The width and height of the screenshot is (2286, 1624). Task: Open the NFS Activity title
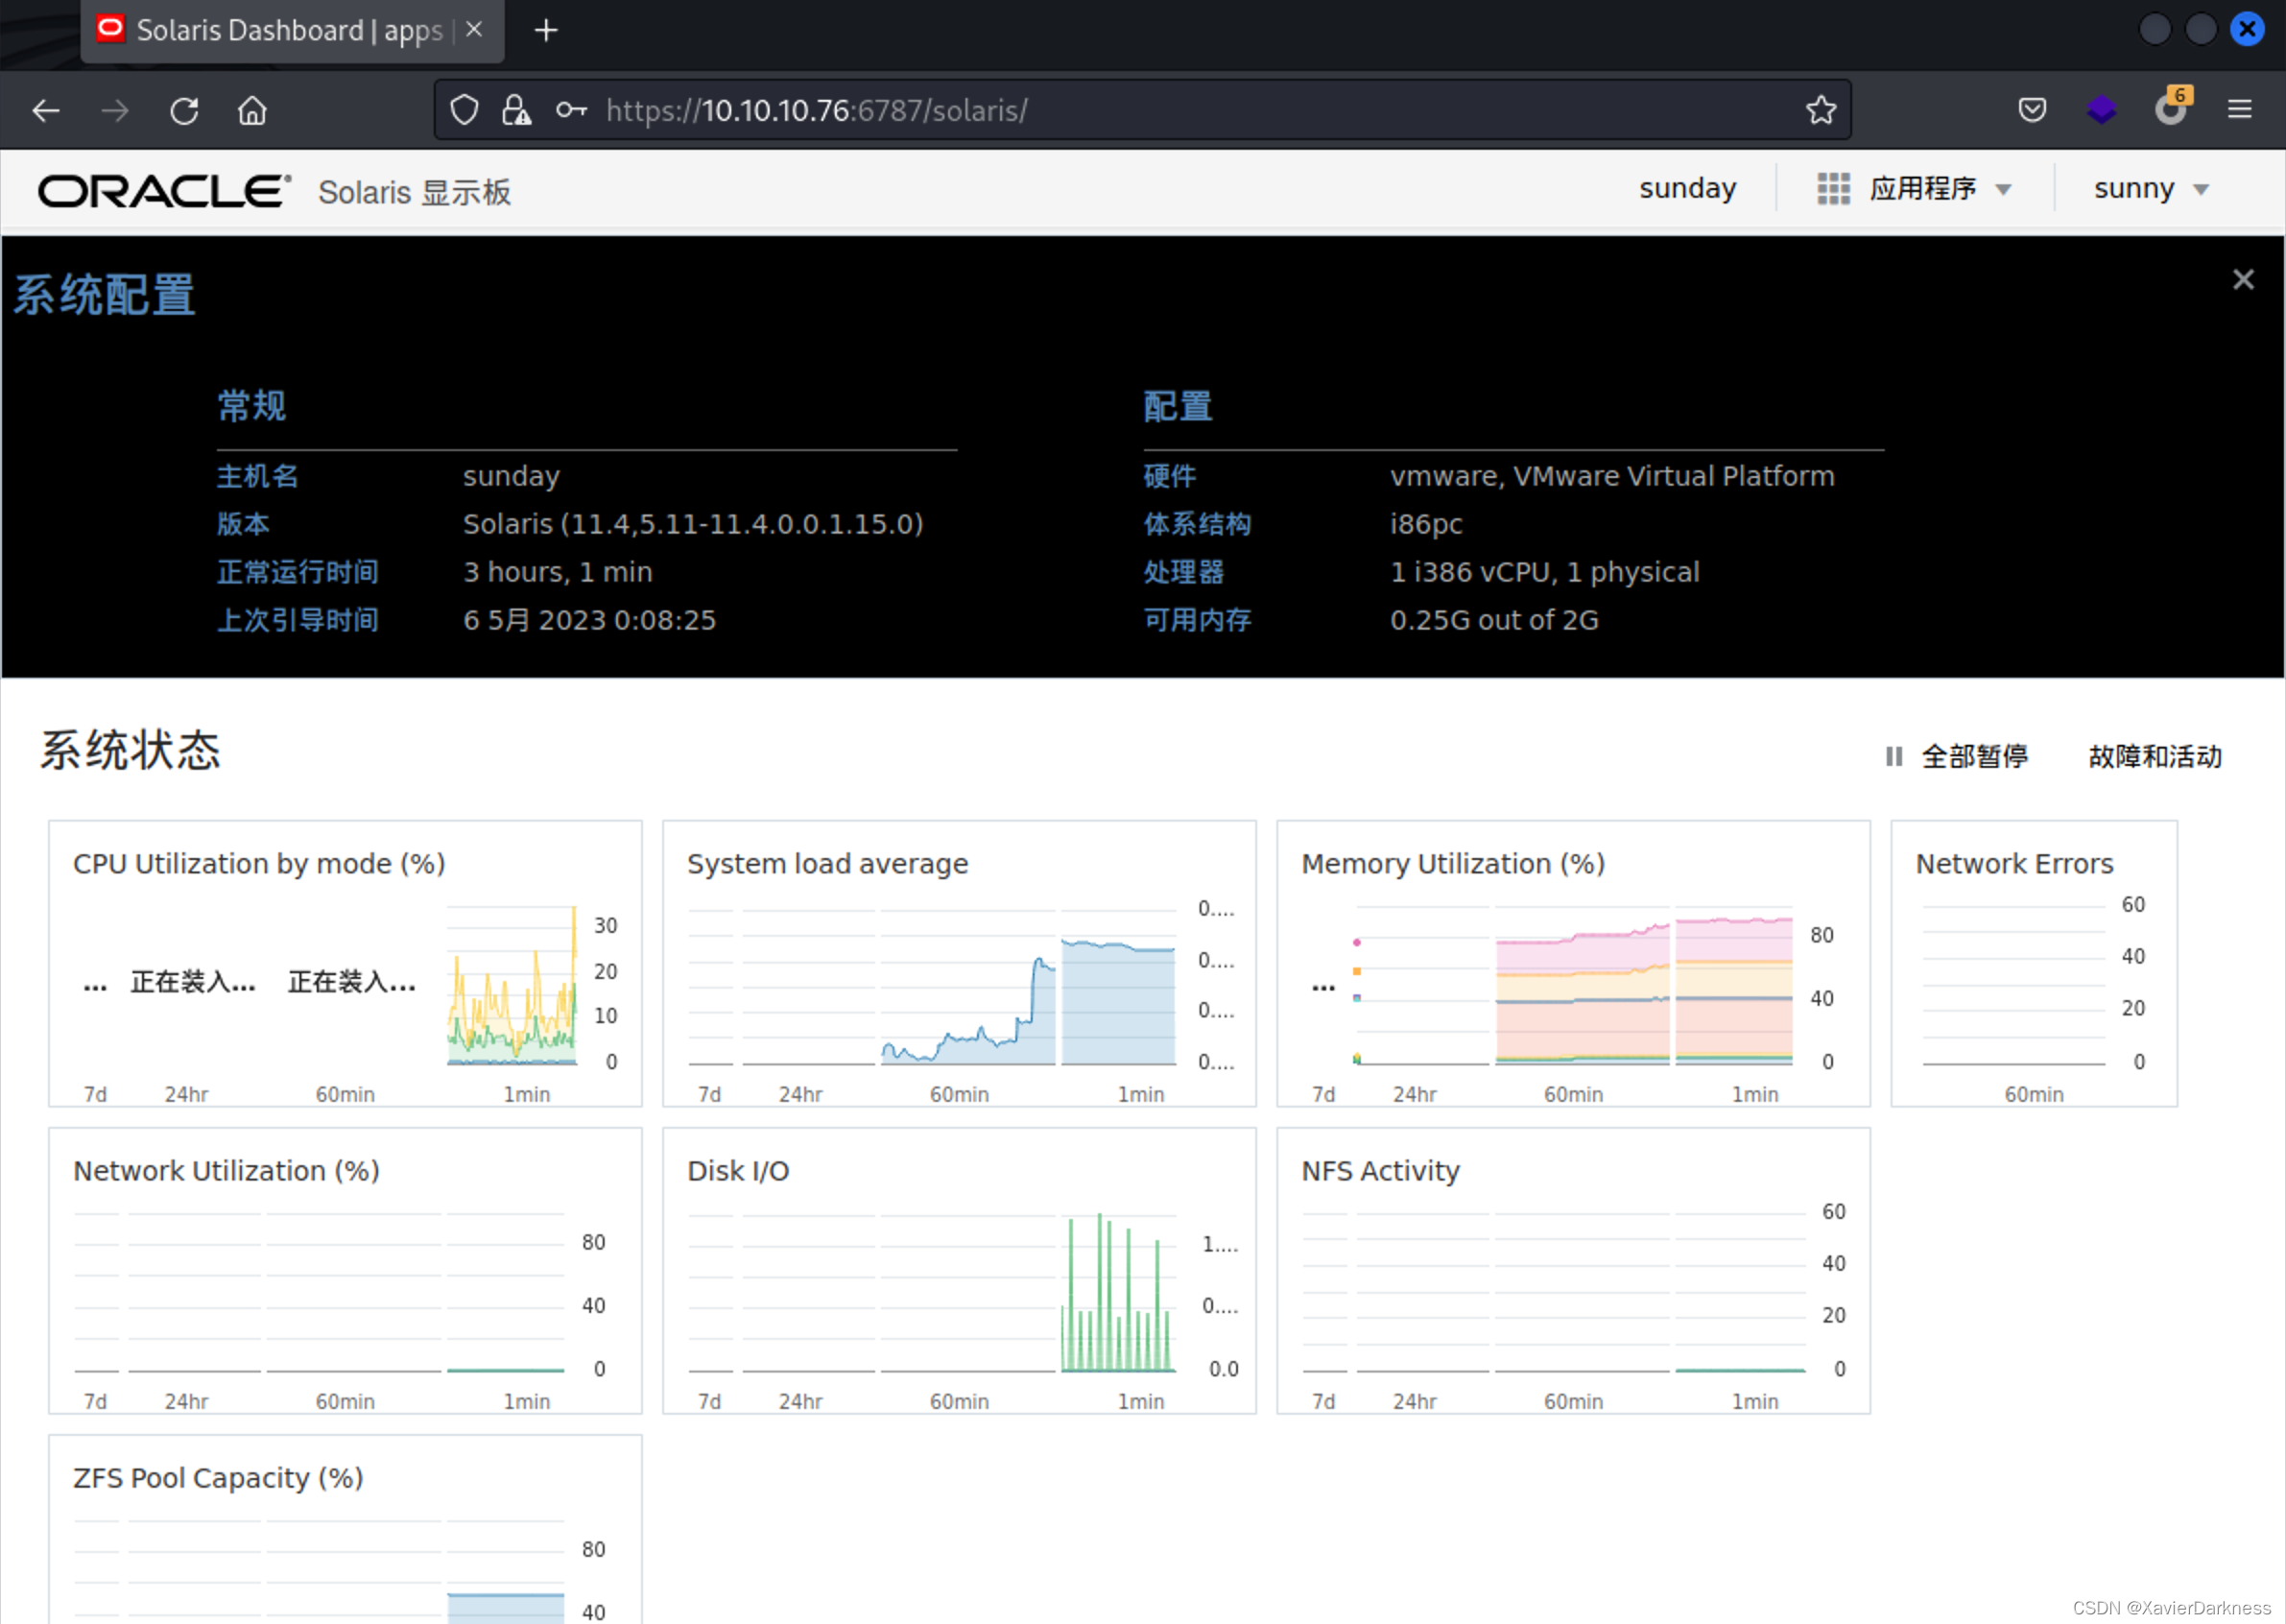coord(1380,1171)
